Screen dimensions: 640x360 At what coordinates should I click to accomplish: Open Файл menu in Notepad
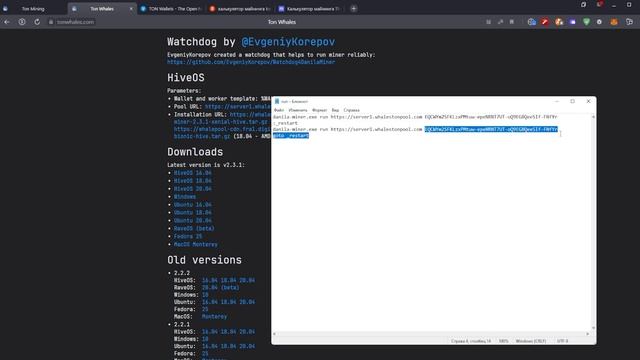point(279,110)
